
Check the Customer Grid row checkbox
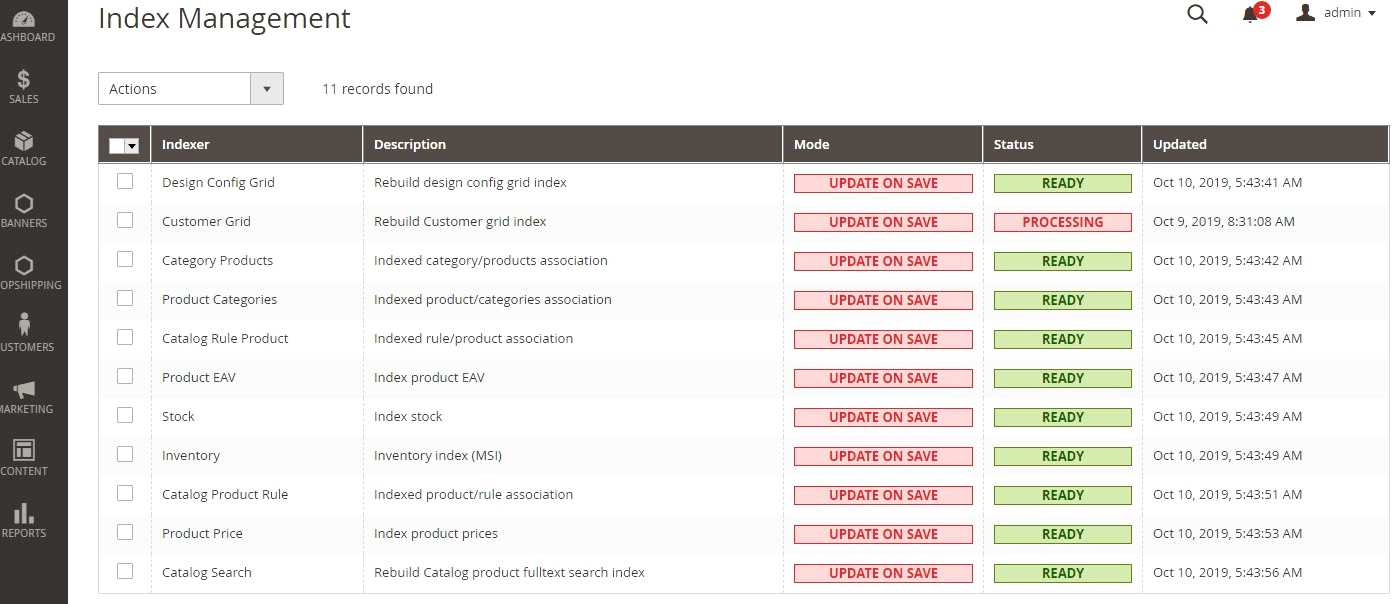pos(125,220)
